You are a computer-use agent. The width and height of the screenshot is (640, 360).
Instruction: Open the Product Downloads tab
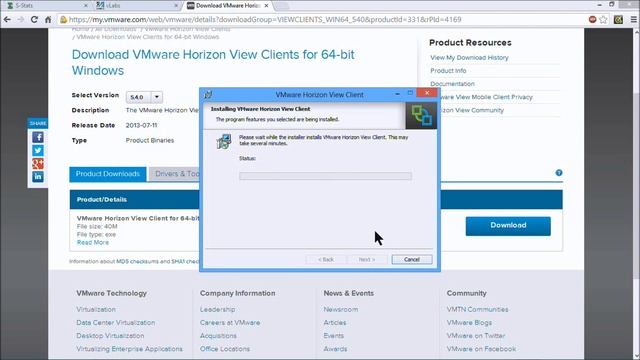click(108, 174)
